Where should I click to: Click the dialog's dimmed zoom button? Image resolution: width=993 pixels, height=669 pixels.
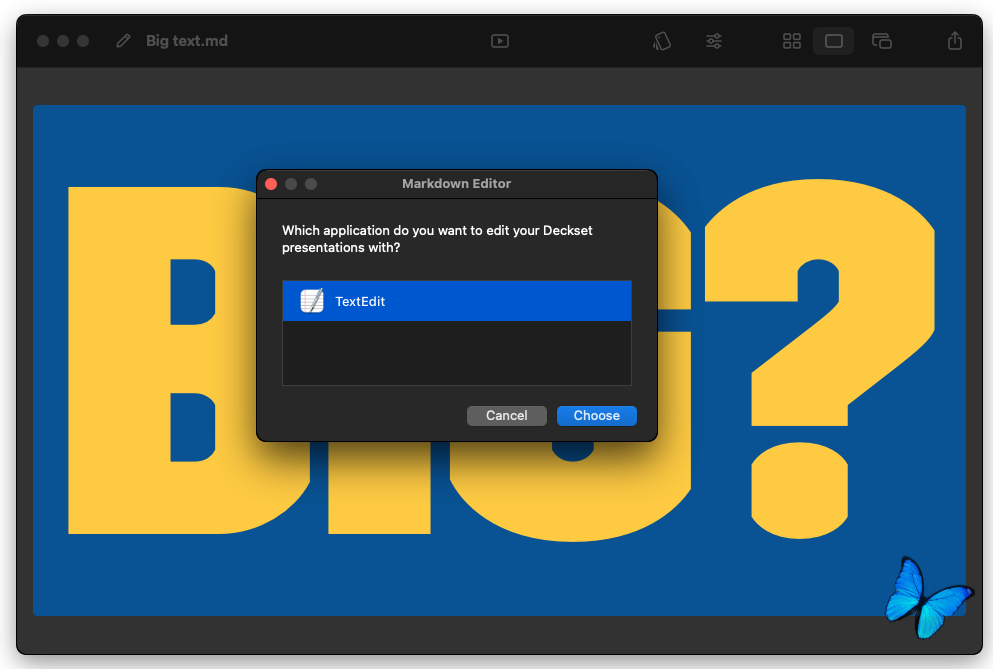[311, 184]
